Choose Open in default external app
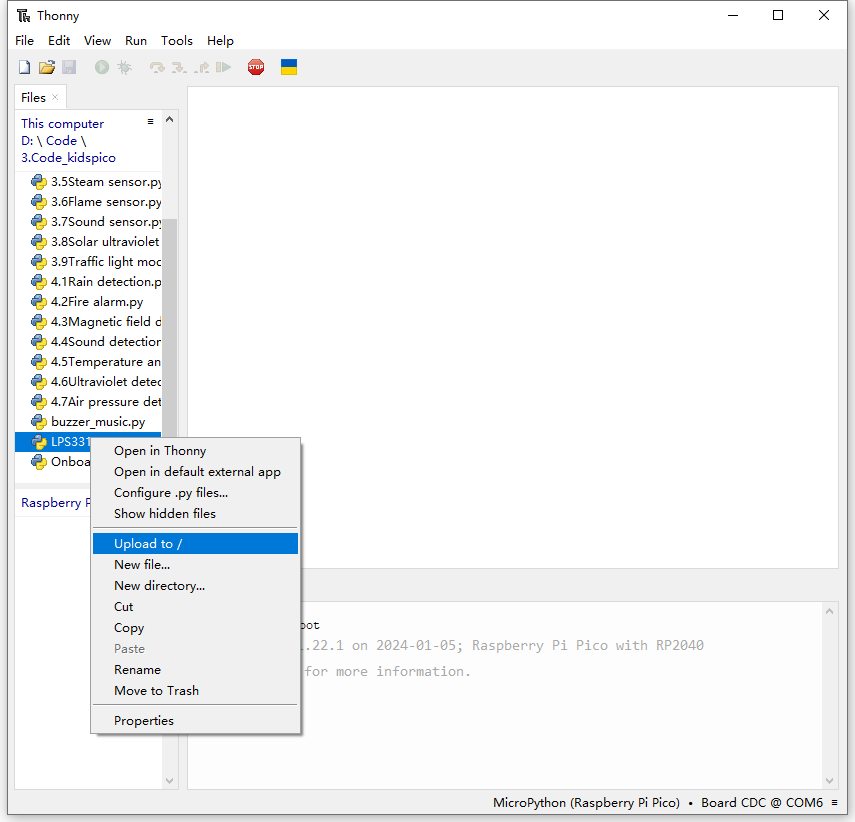 (195, 472)
